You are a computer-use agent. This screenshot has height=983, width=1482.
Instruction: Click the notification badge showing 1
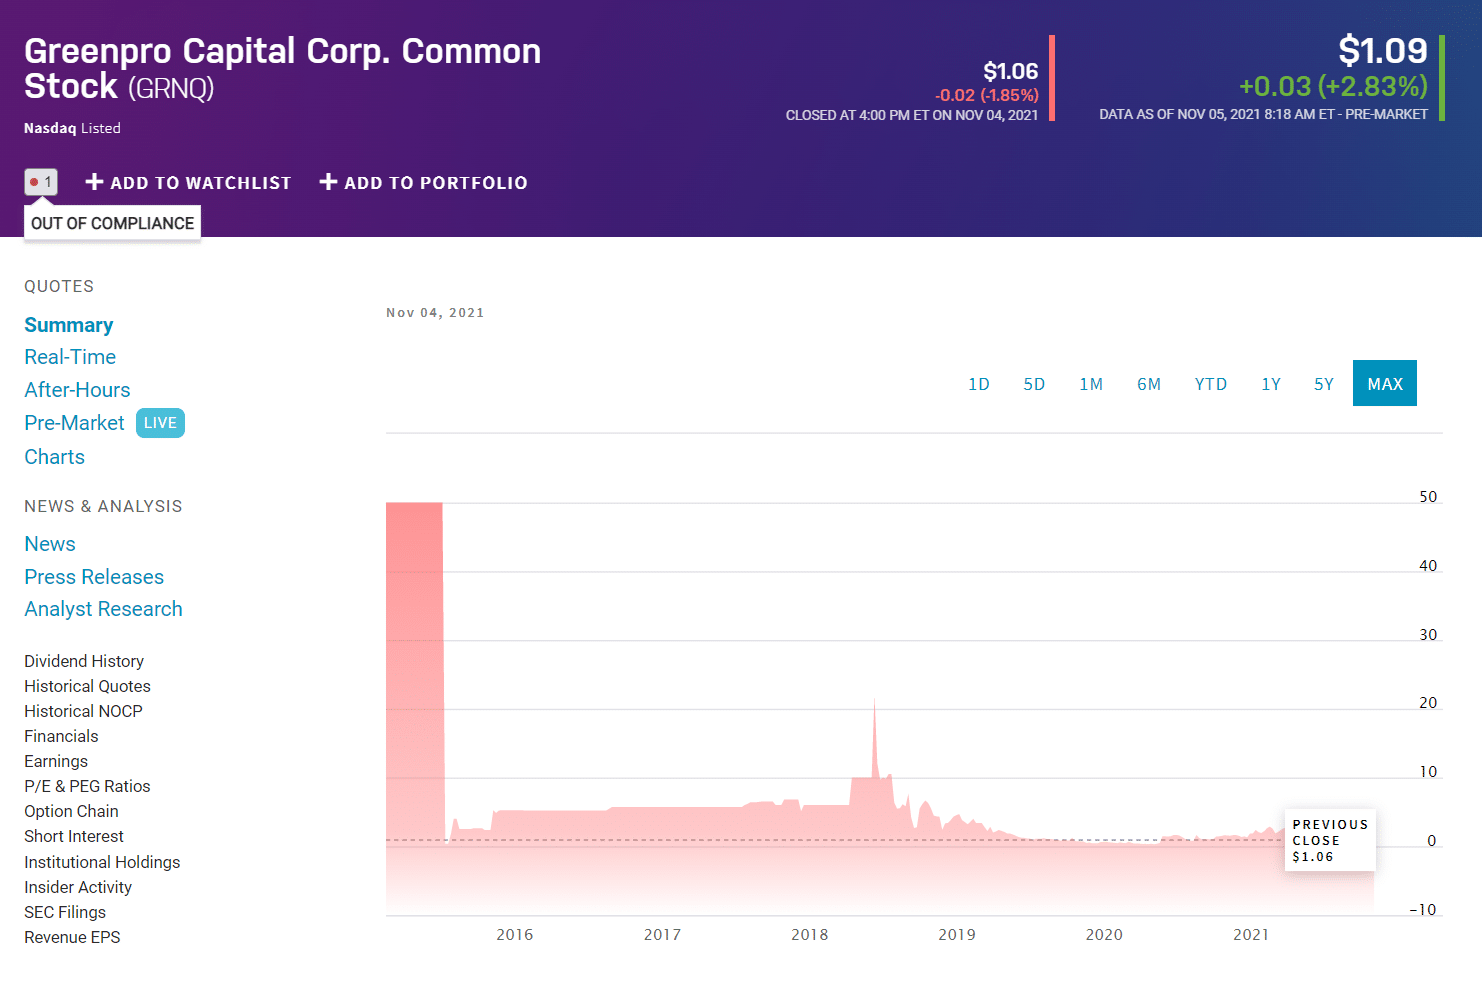[x=41, y=182]
